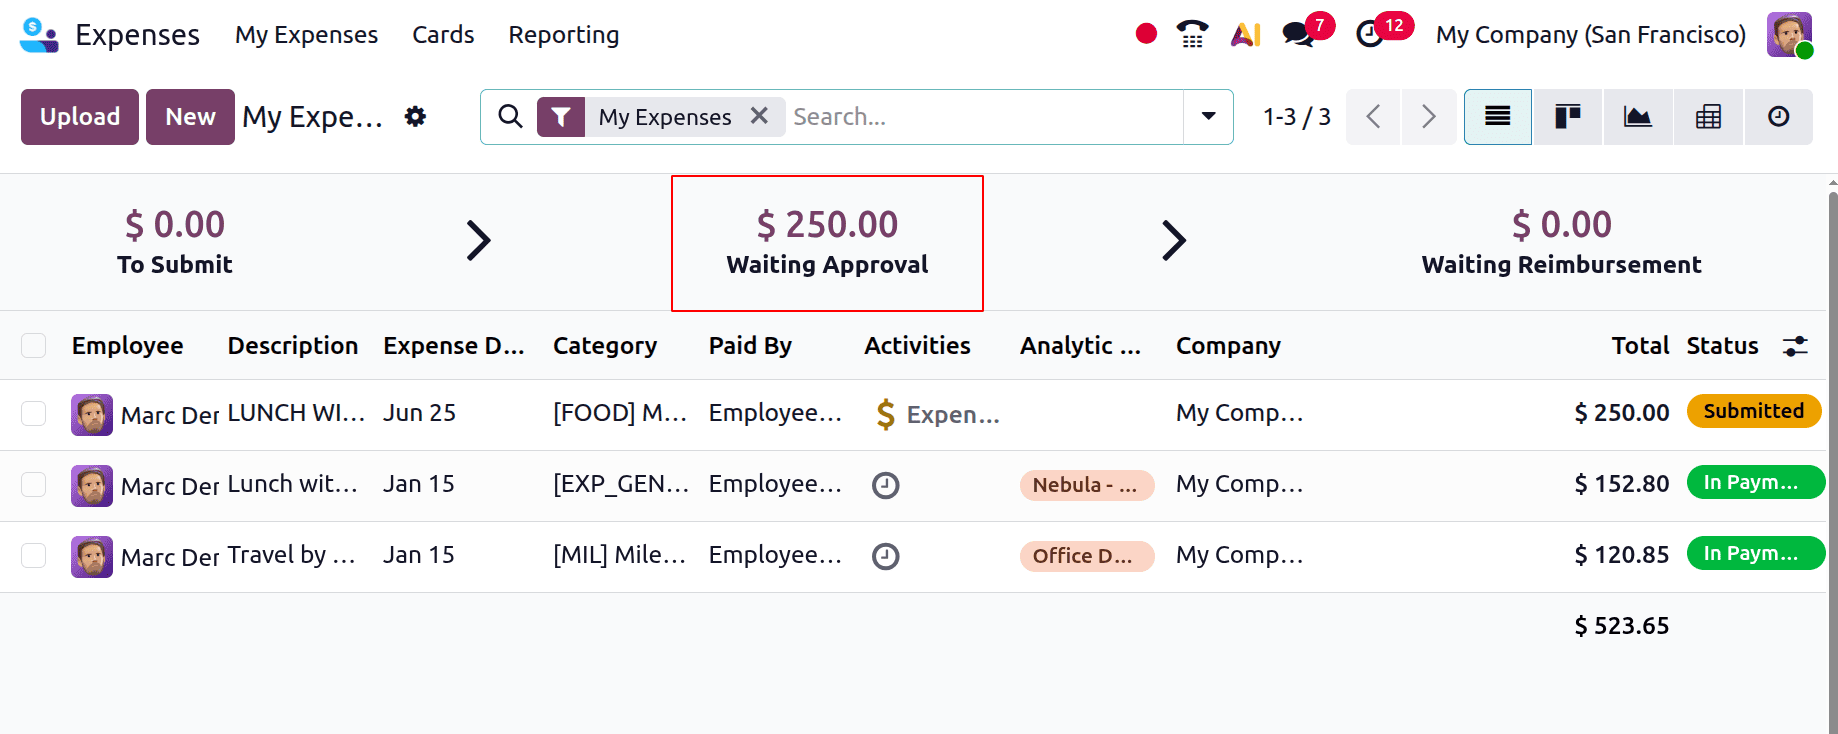Open the Reporting menu

564,35
